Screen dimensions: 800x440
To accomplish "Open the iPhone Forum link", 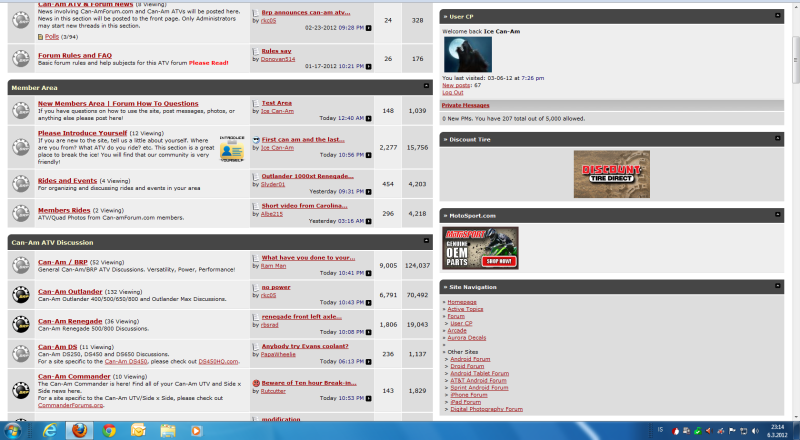I will pyautogui.click(x=469, y=395).
